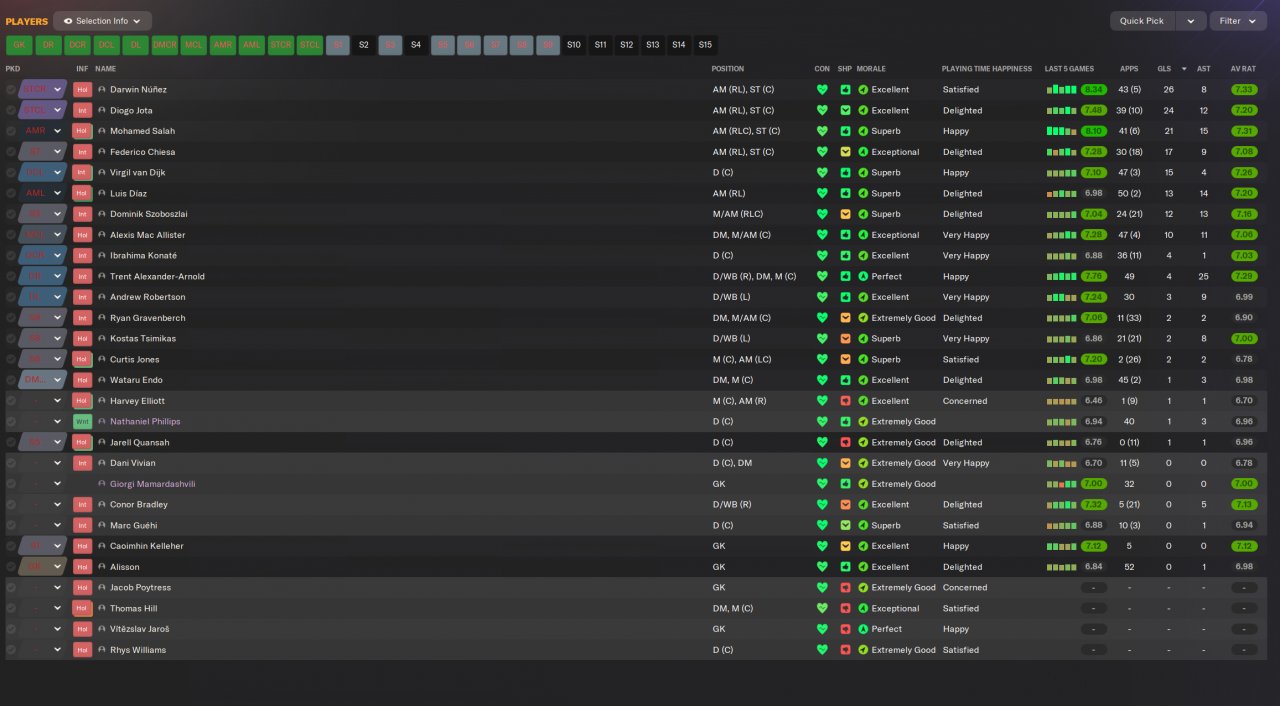Open profile icon beside Virgil van Dijk

[x=102, y=173]
